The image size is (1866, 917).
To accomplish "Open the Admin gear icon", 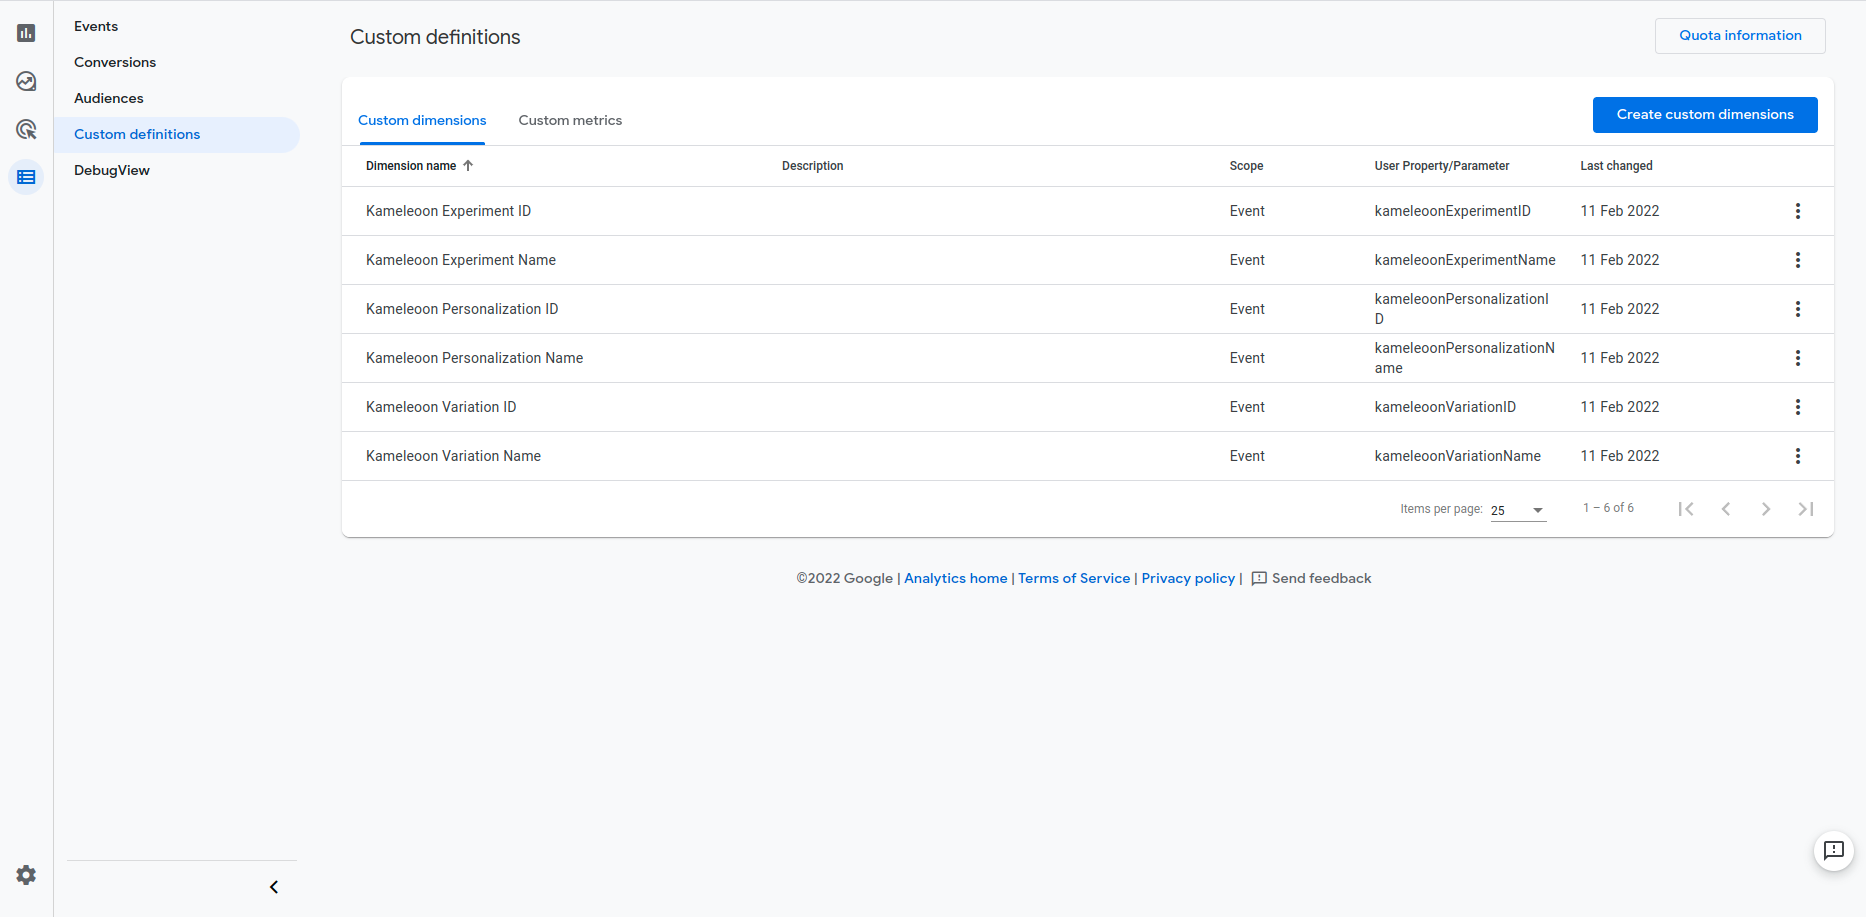I will 26,875.
